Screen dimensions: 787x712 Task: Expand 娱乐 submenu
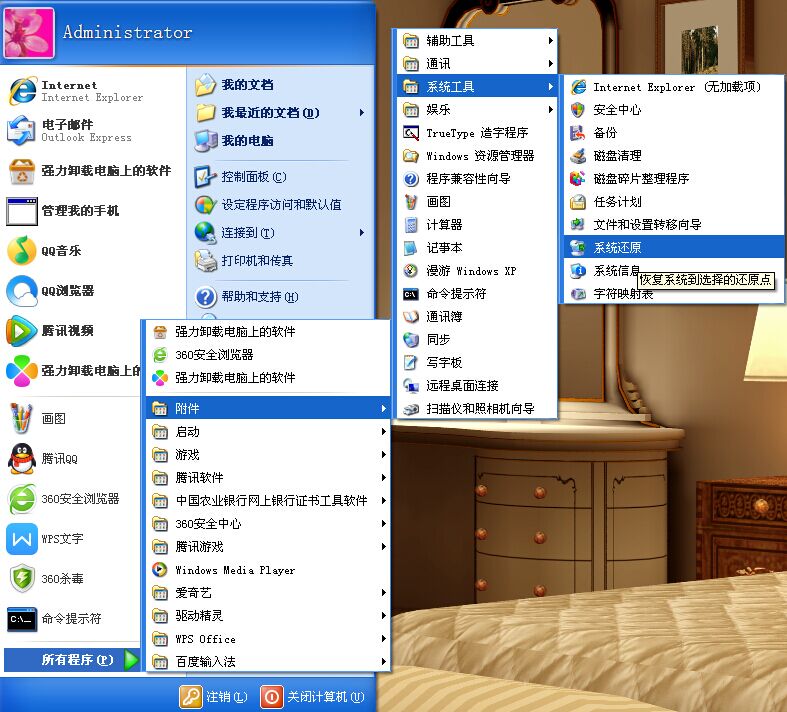[x=477, y=110]
